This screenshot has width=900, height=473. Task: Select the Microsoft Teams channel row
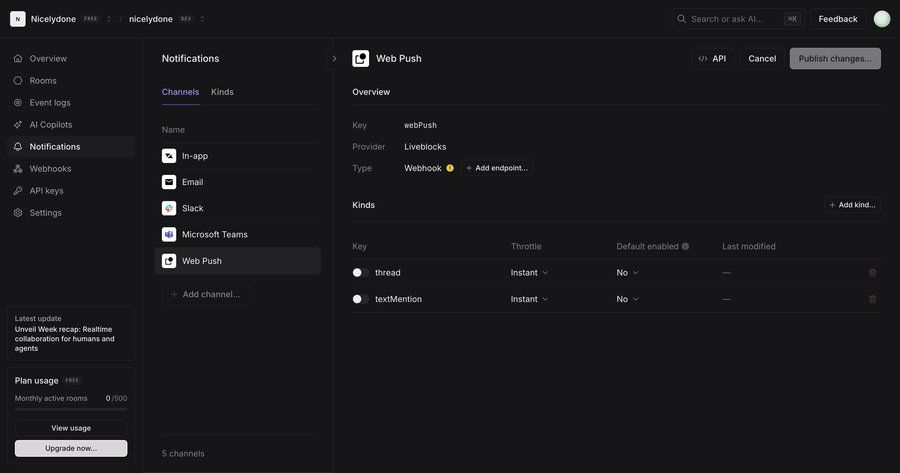click(238, 234)
